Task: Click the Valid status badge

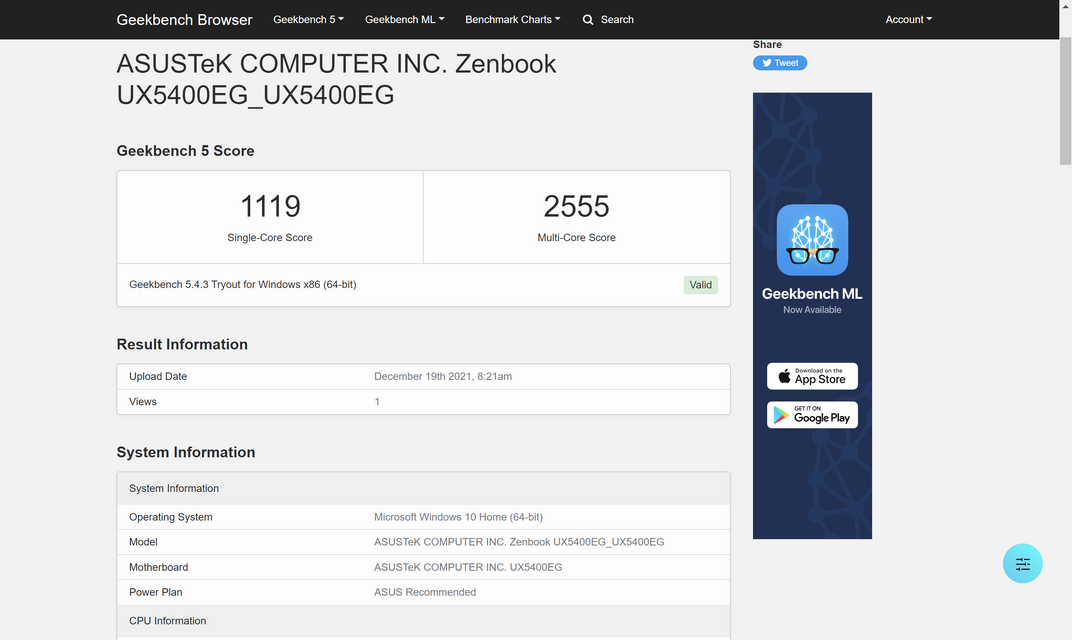Action: tap(700, 284)
